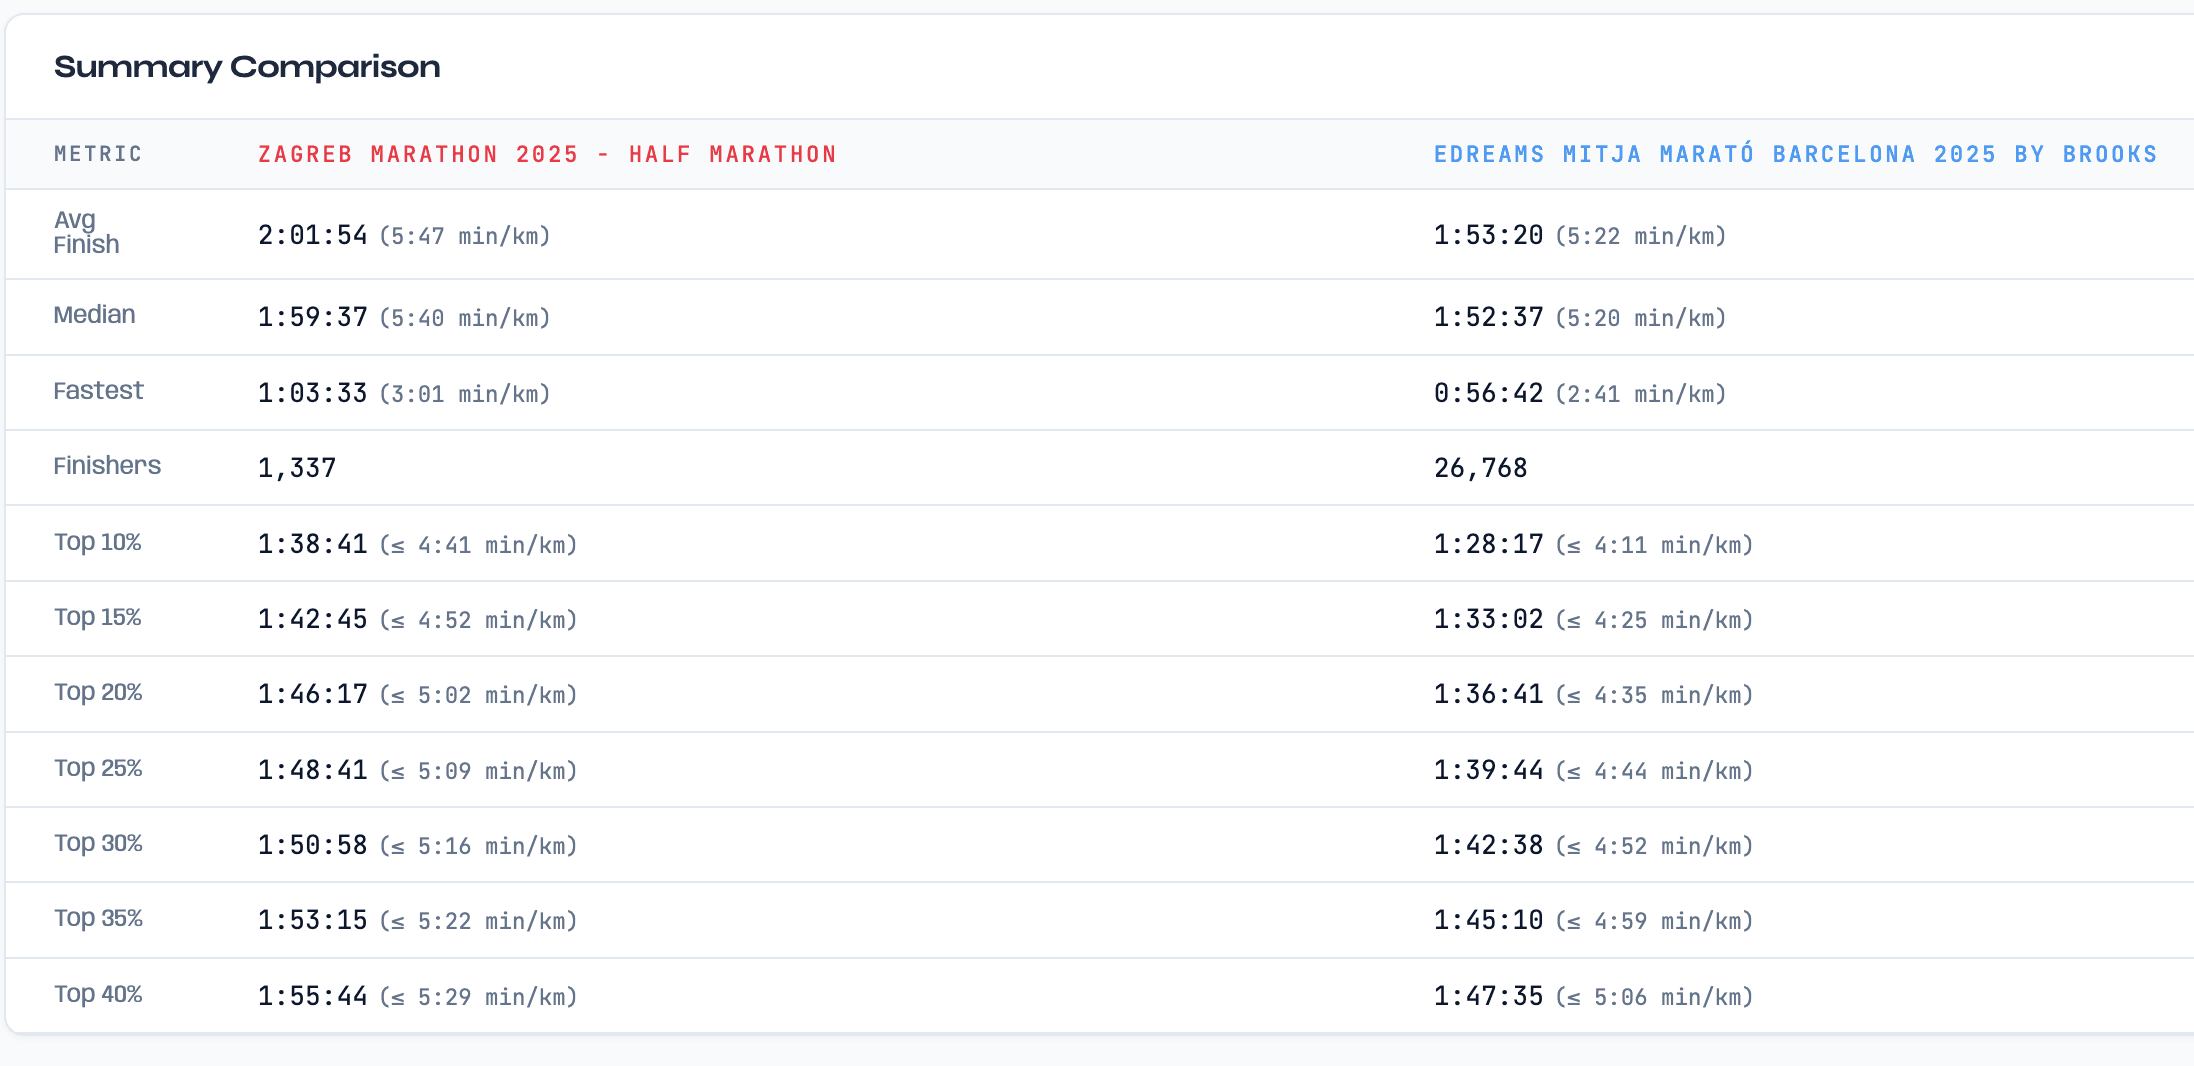Select the Top 30% row label
The image size is (2194, 1066).
pyautogui.click(x=98, y=843)
